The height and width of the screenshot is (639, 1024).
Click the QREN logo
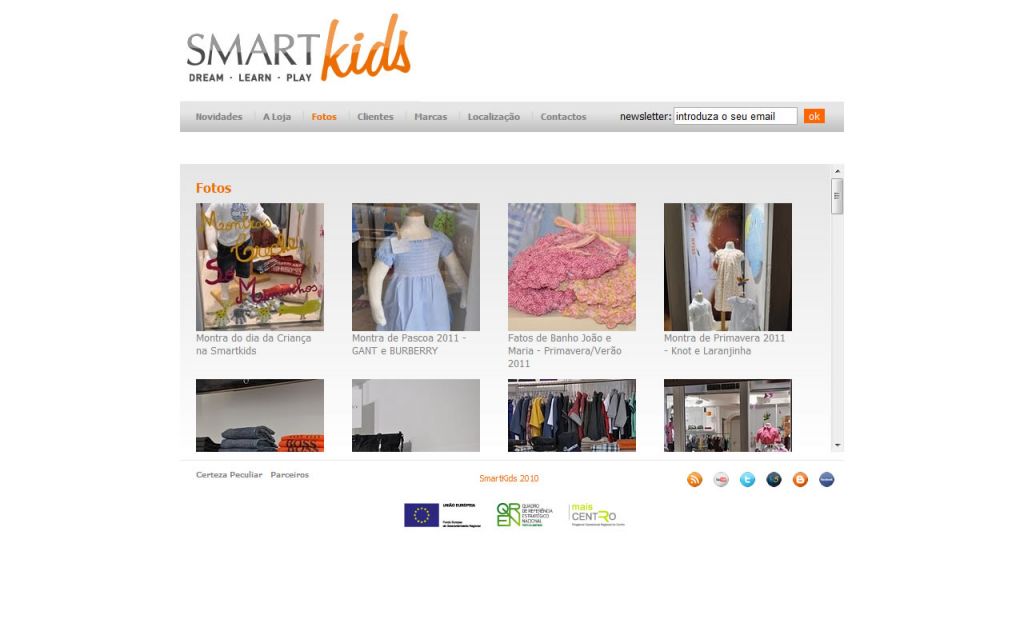524,515
